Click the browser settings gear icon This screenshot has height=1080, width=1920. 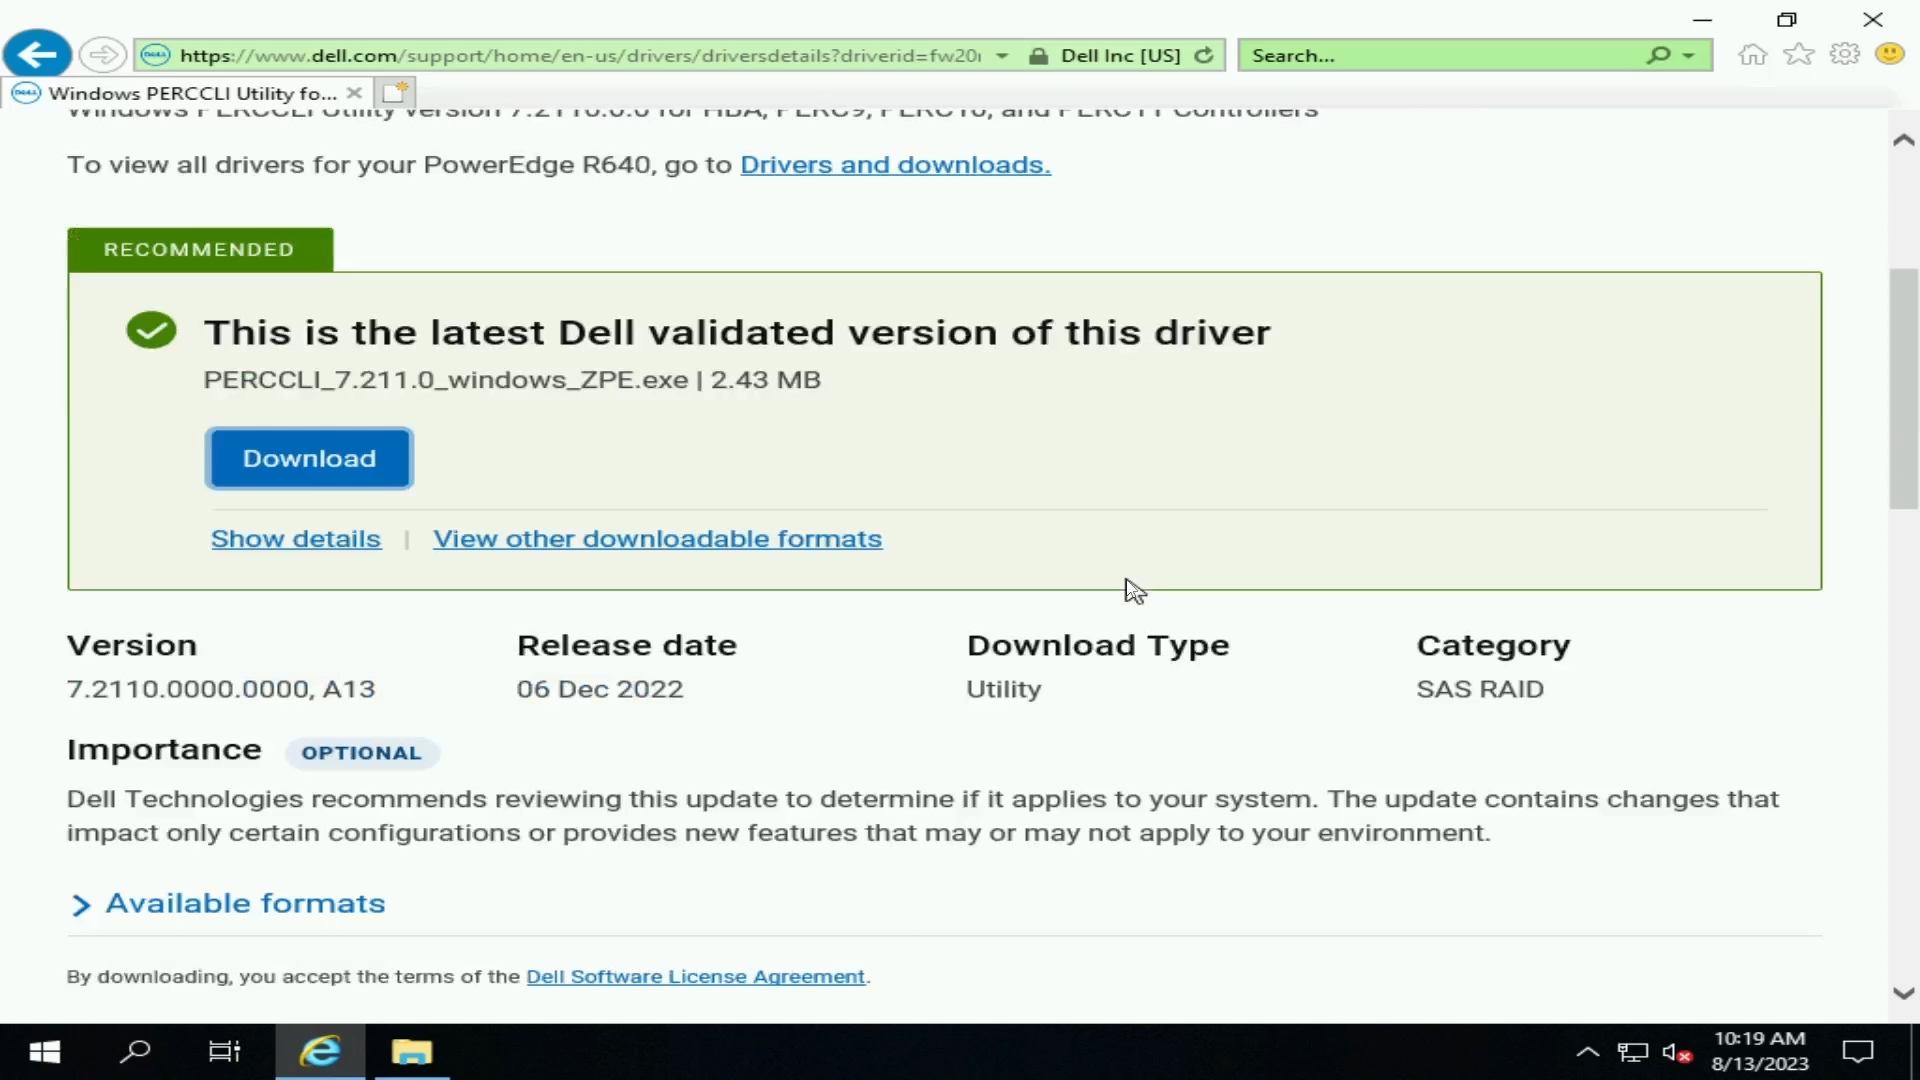(x=1845, y=54)
